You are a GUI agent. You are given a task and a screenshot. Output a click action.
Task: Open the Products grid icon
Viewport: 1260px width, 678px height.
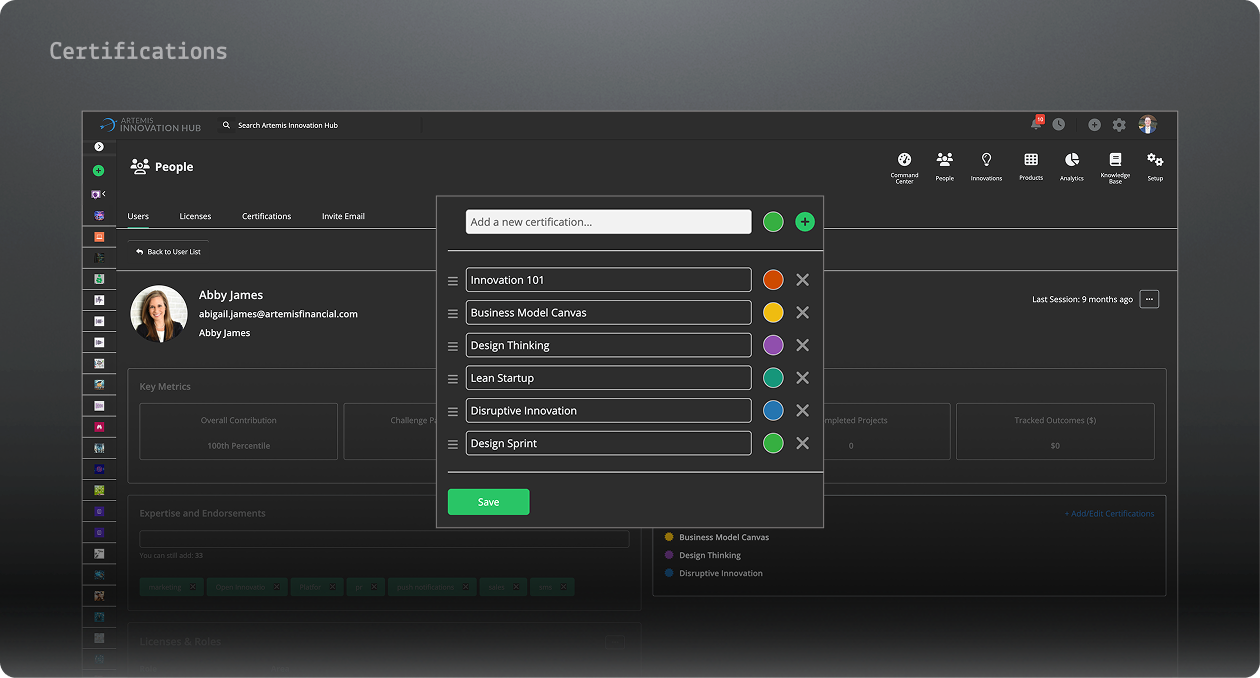1031,162
